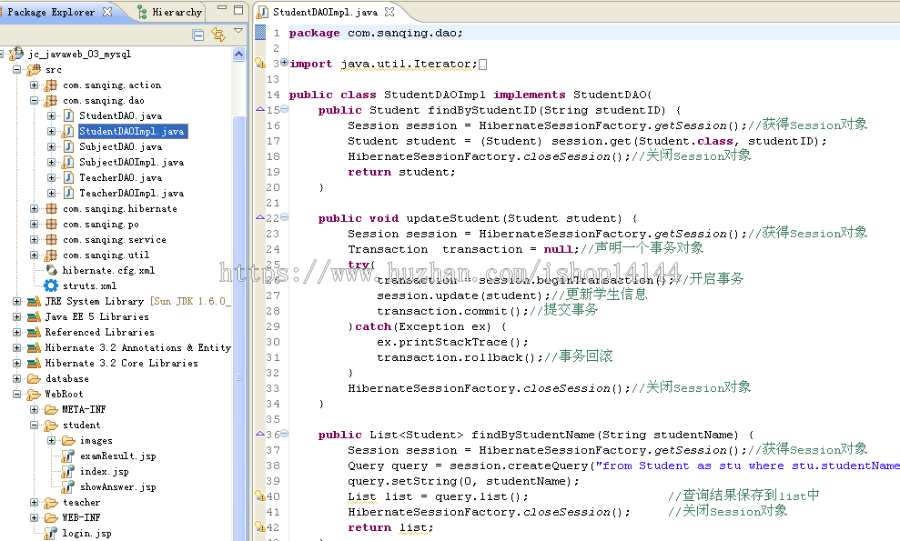Click the StudentDAO.java file icon

[x=68, y=116]
